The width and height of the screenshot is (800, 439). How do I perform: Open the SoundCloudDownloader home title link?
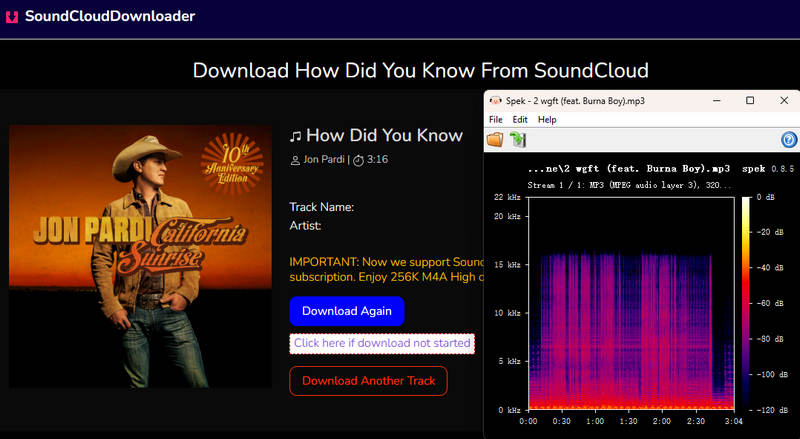[x=110, y=16]
